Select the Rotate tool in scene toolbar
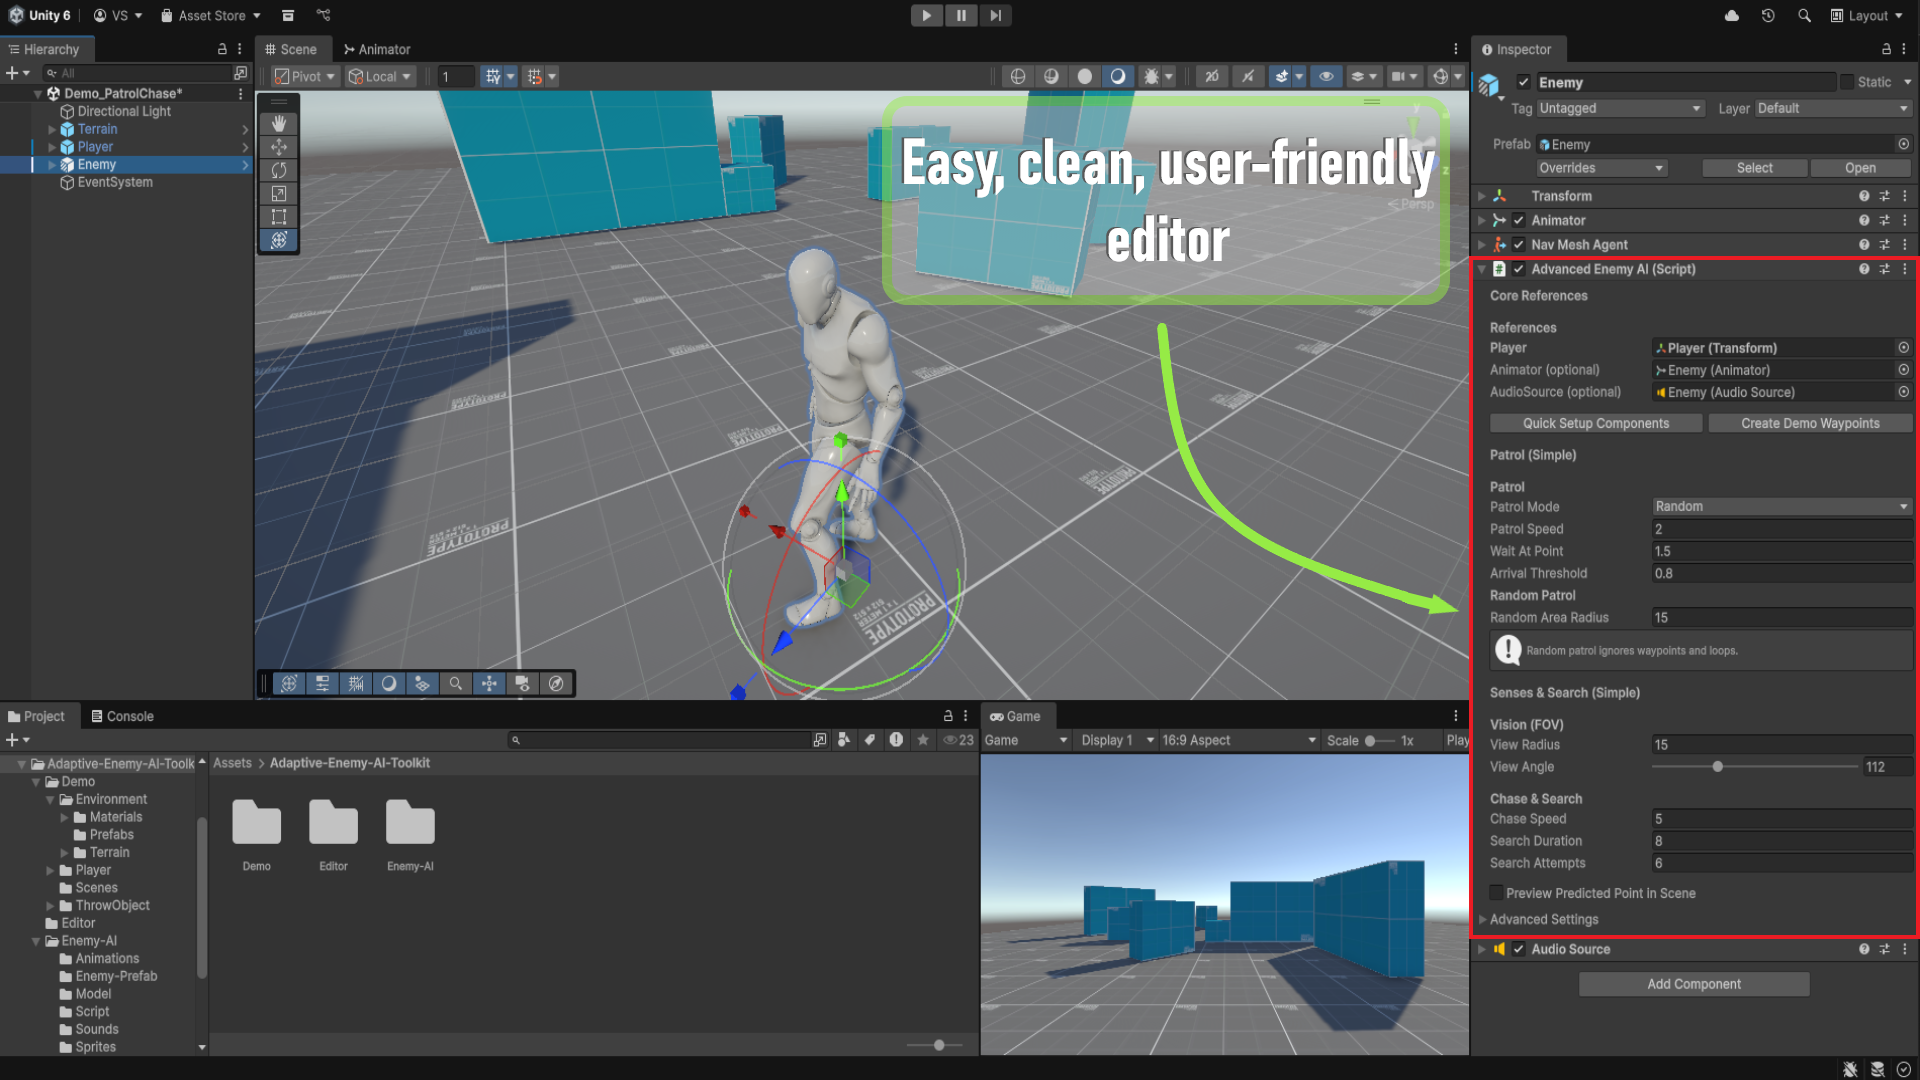Image resolution: width=1920 pixels, height=1080 pixels. click(279, 170)
